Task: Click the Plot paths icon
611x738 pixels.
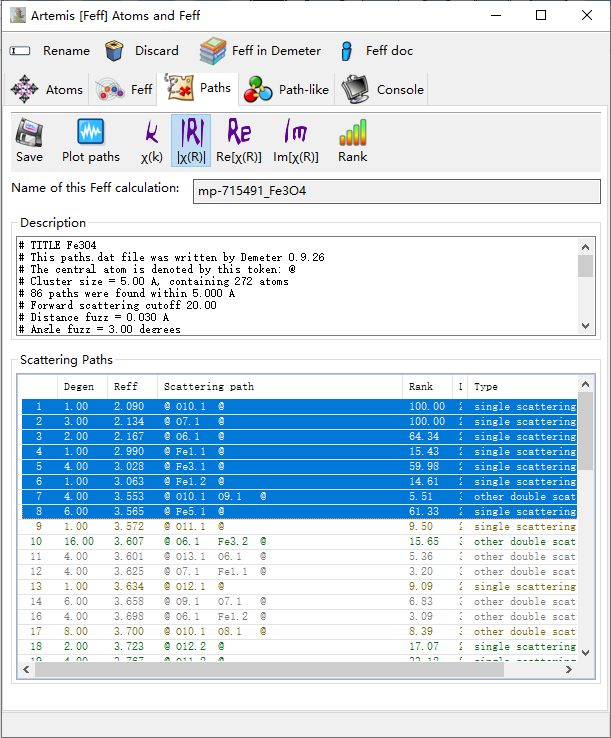Action: (x=90, y=140)
